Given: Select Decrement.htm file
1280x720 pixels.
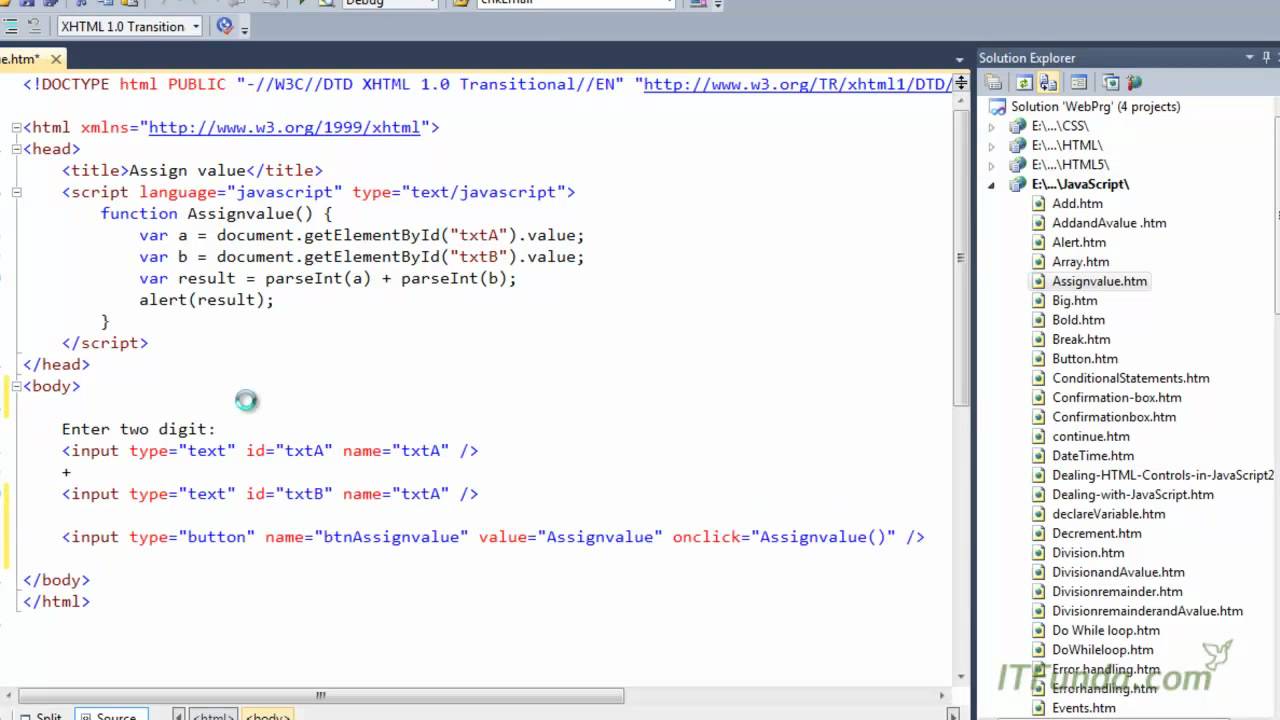Looking at the screenshot, I should tap(1096, 533).
